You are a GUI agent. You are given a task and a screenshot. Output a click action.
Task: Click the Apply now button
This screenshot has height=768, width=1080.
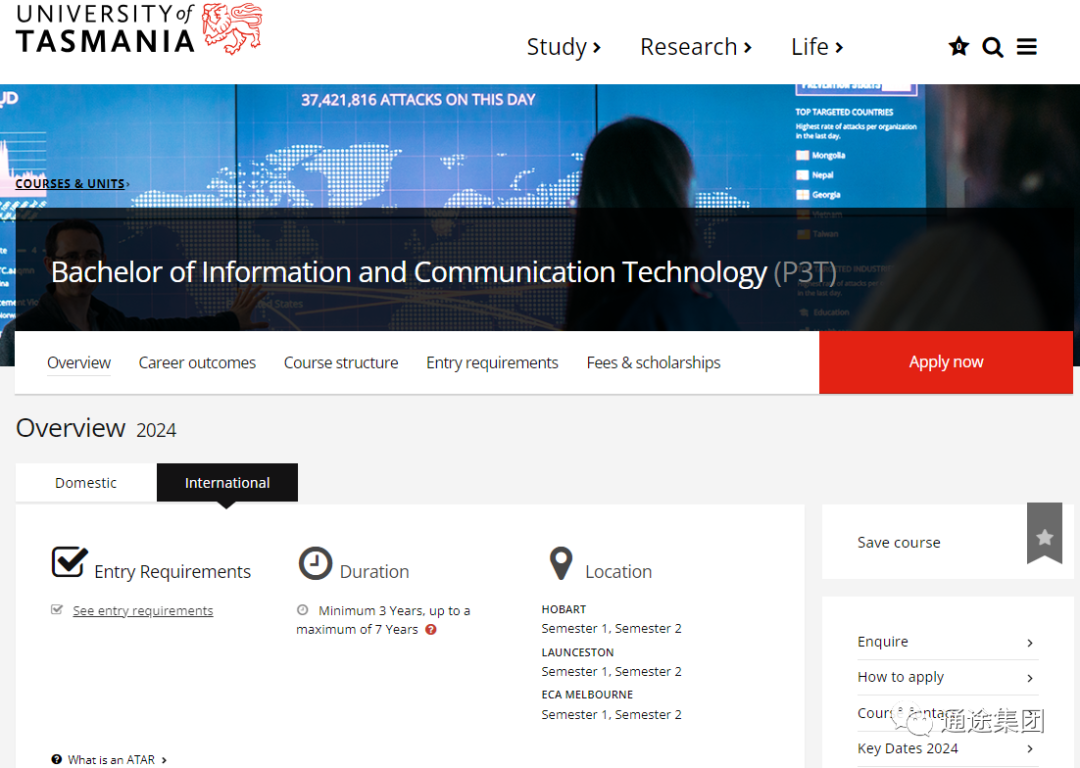click(x=946, y=362)
